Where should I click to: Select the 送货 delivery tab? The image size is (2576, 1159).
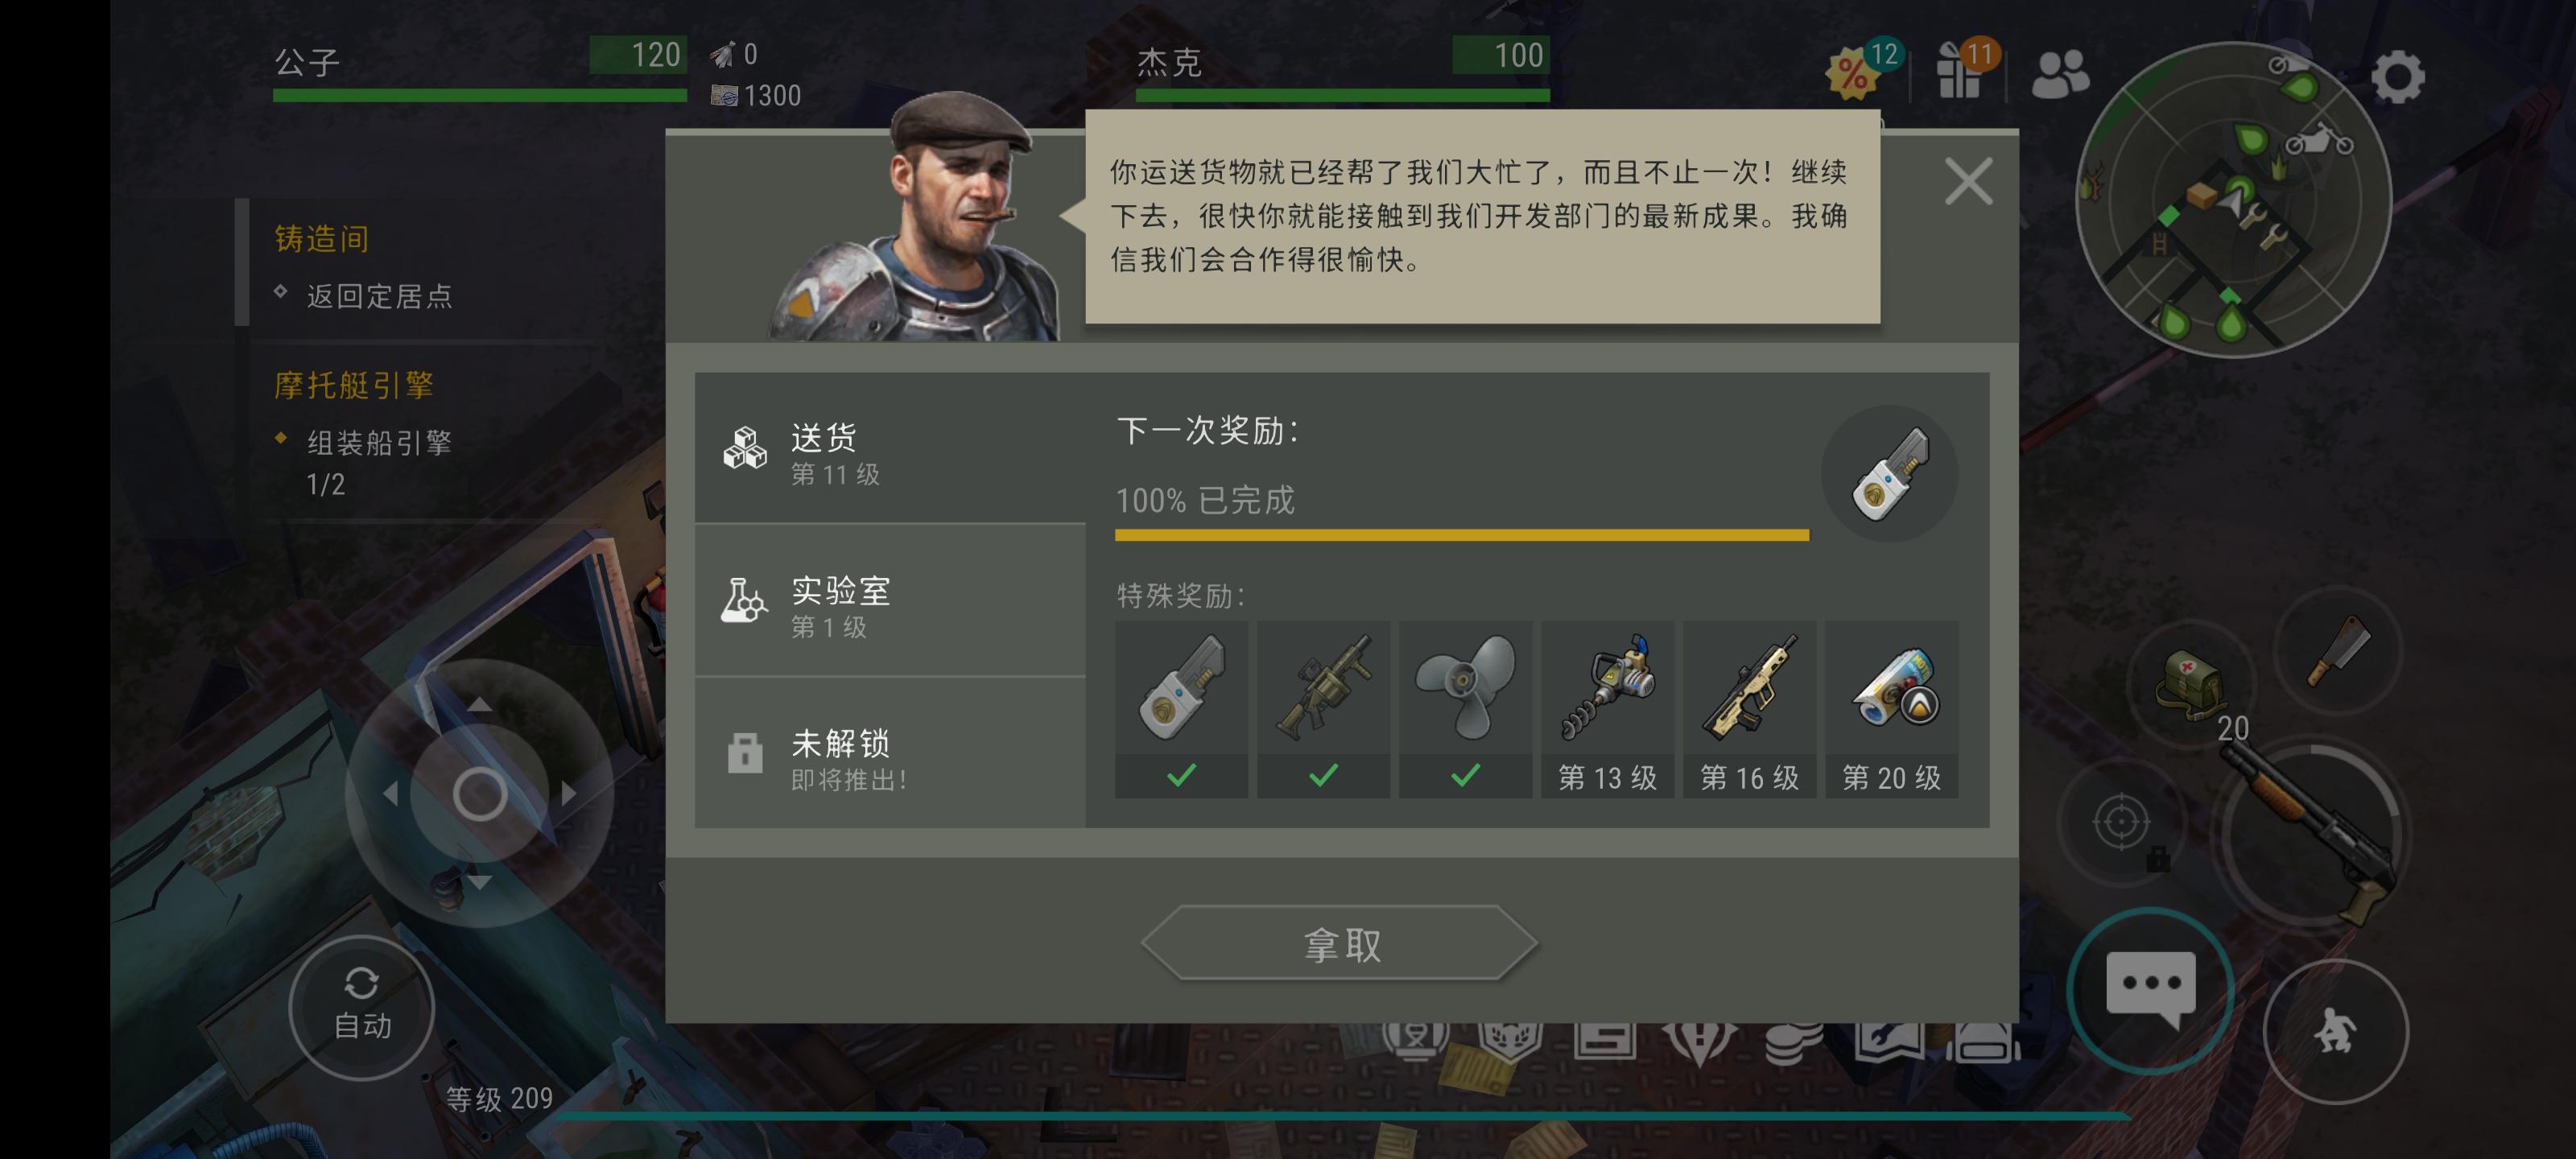pos(890,449)
